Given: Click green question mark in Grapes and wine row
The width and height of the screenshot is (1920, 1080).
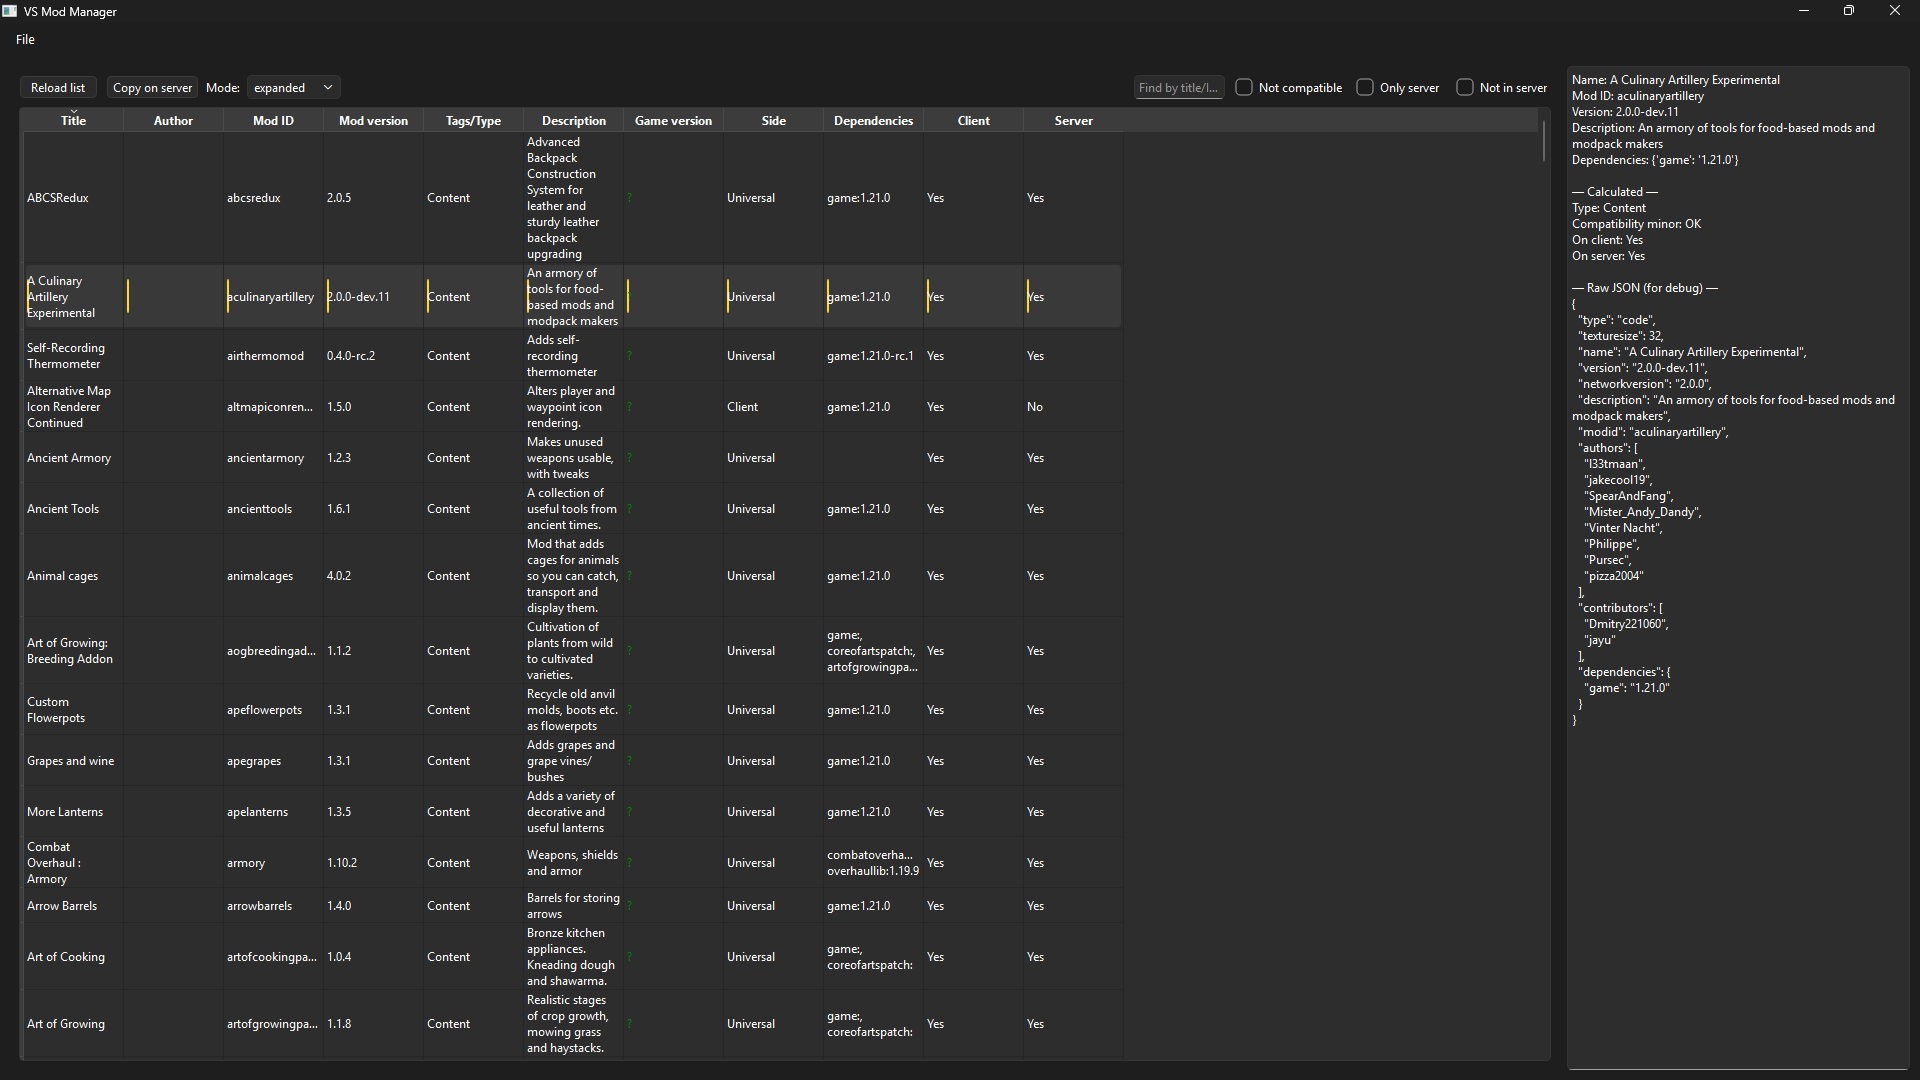Looking at the screenshot, I should [630, 761].
